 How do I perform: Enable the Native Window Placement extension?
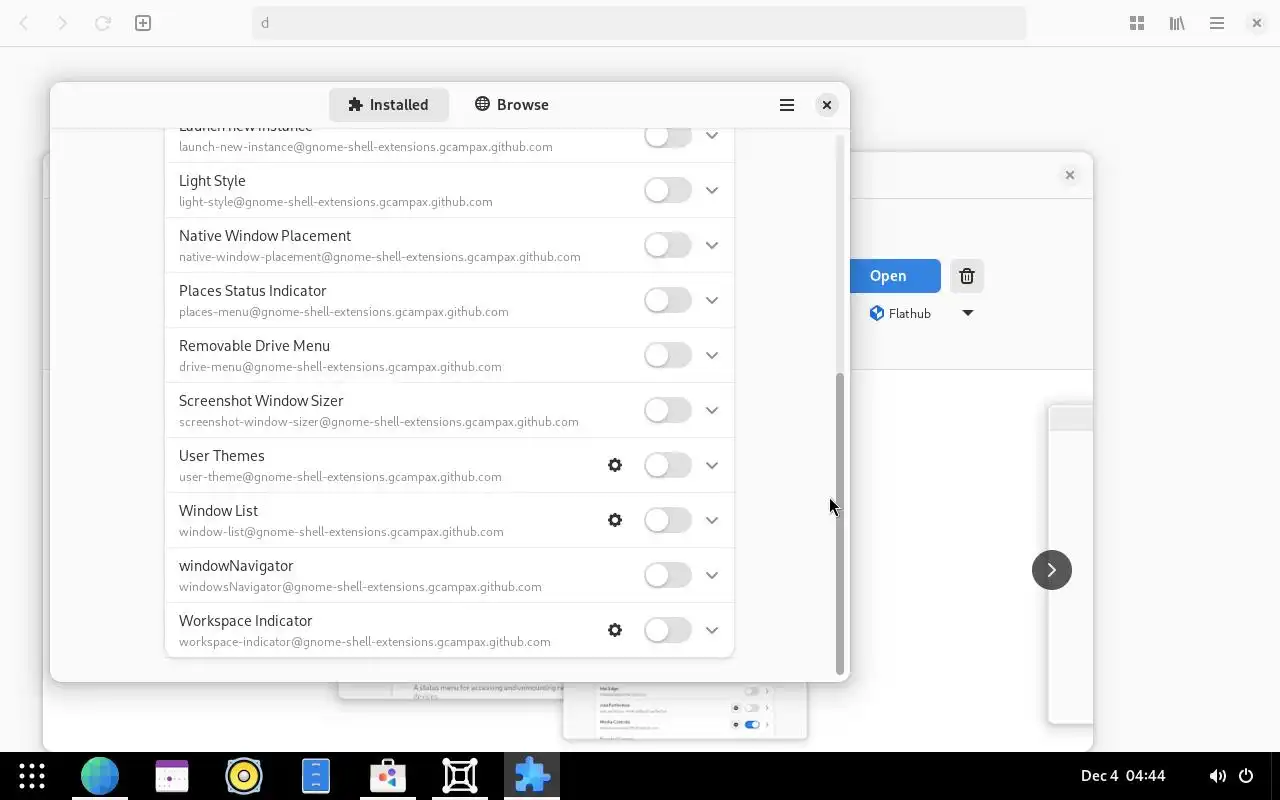(668, 245)
